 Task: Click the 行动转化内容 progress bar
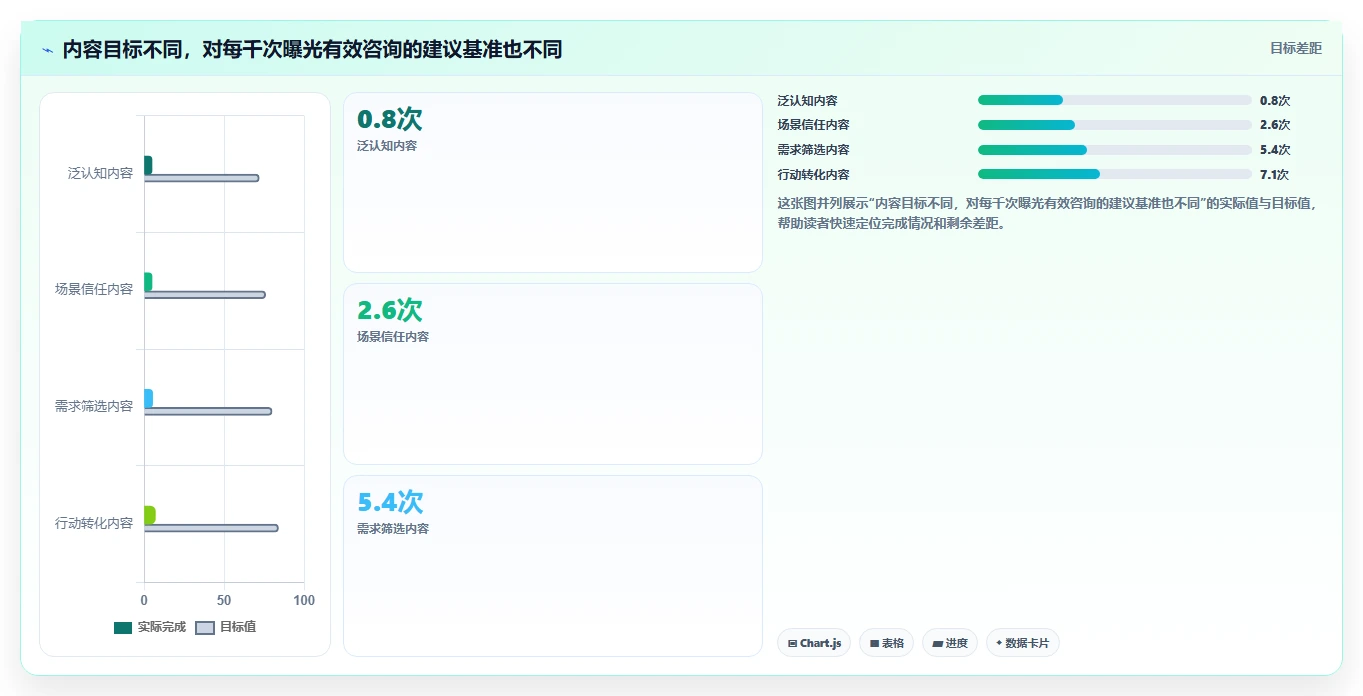[x=1114, y=174]
